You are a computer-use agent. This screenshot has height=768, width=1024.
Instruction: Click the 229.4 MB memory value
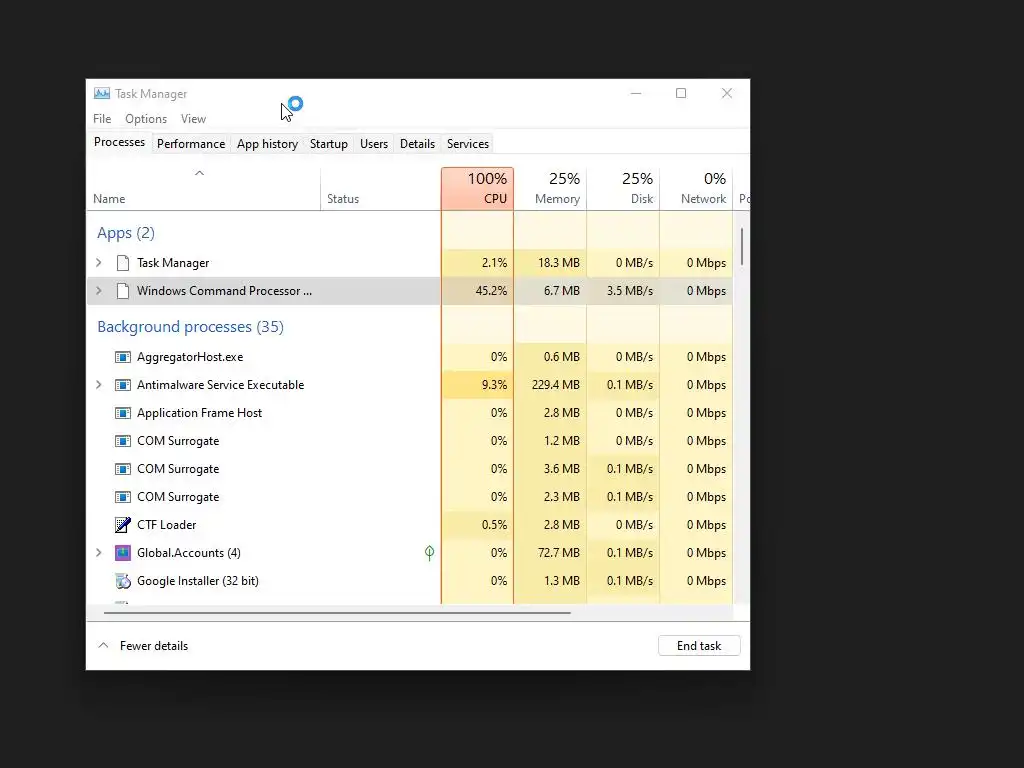tap(556, 385)
